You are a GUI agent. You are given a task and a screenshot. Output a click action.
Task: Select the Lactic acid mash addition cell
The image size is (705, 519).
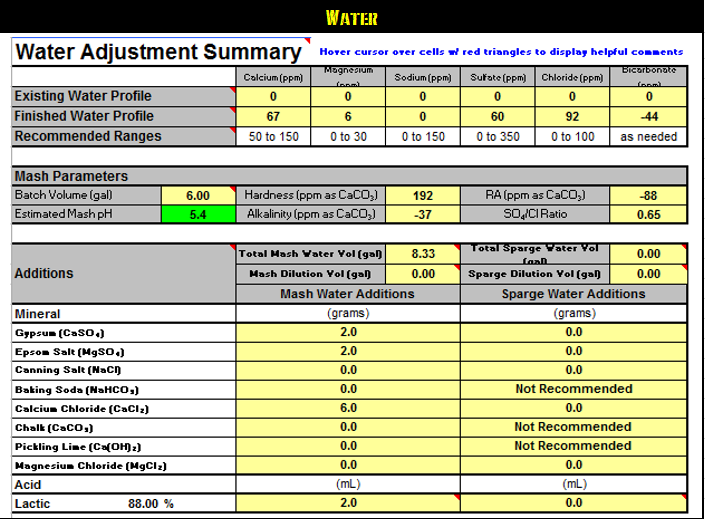pos(348,503)
